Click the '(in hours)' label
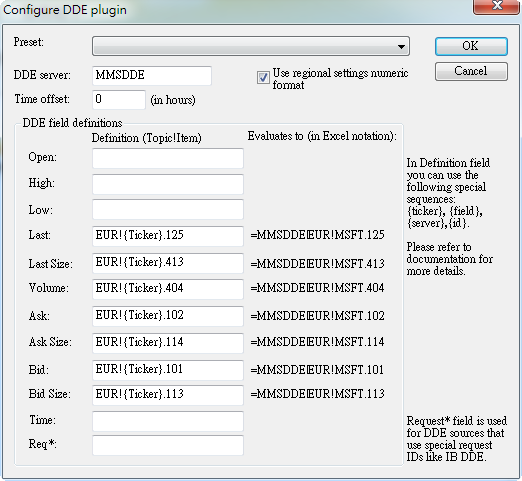 pyautogui.click(x=173, y=100)
